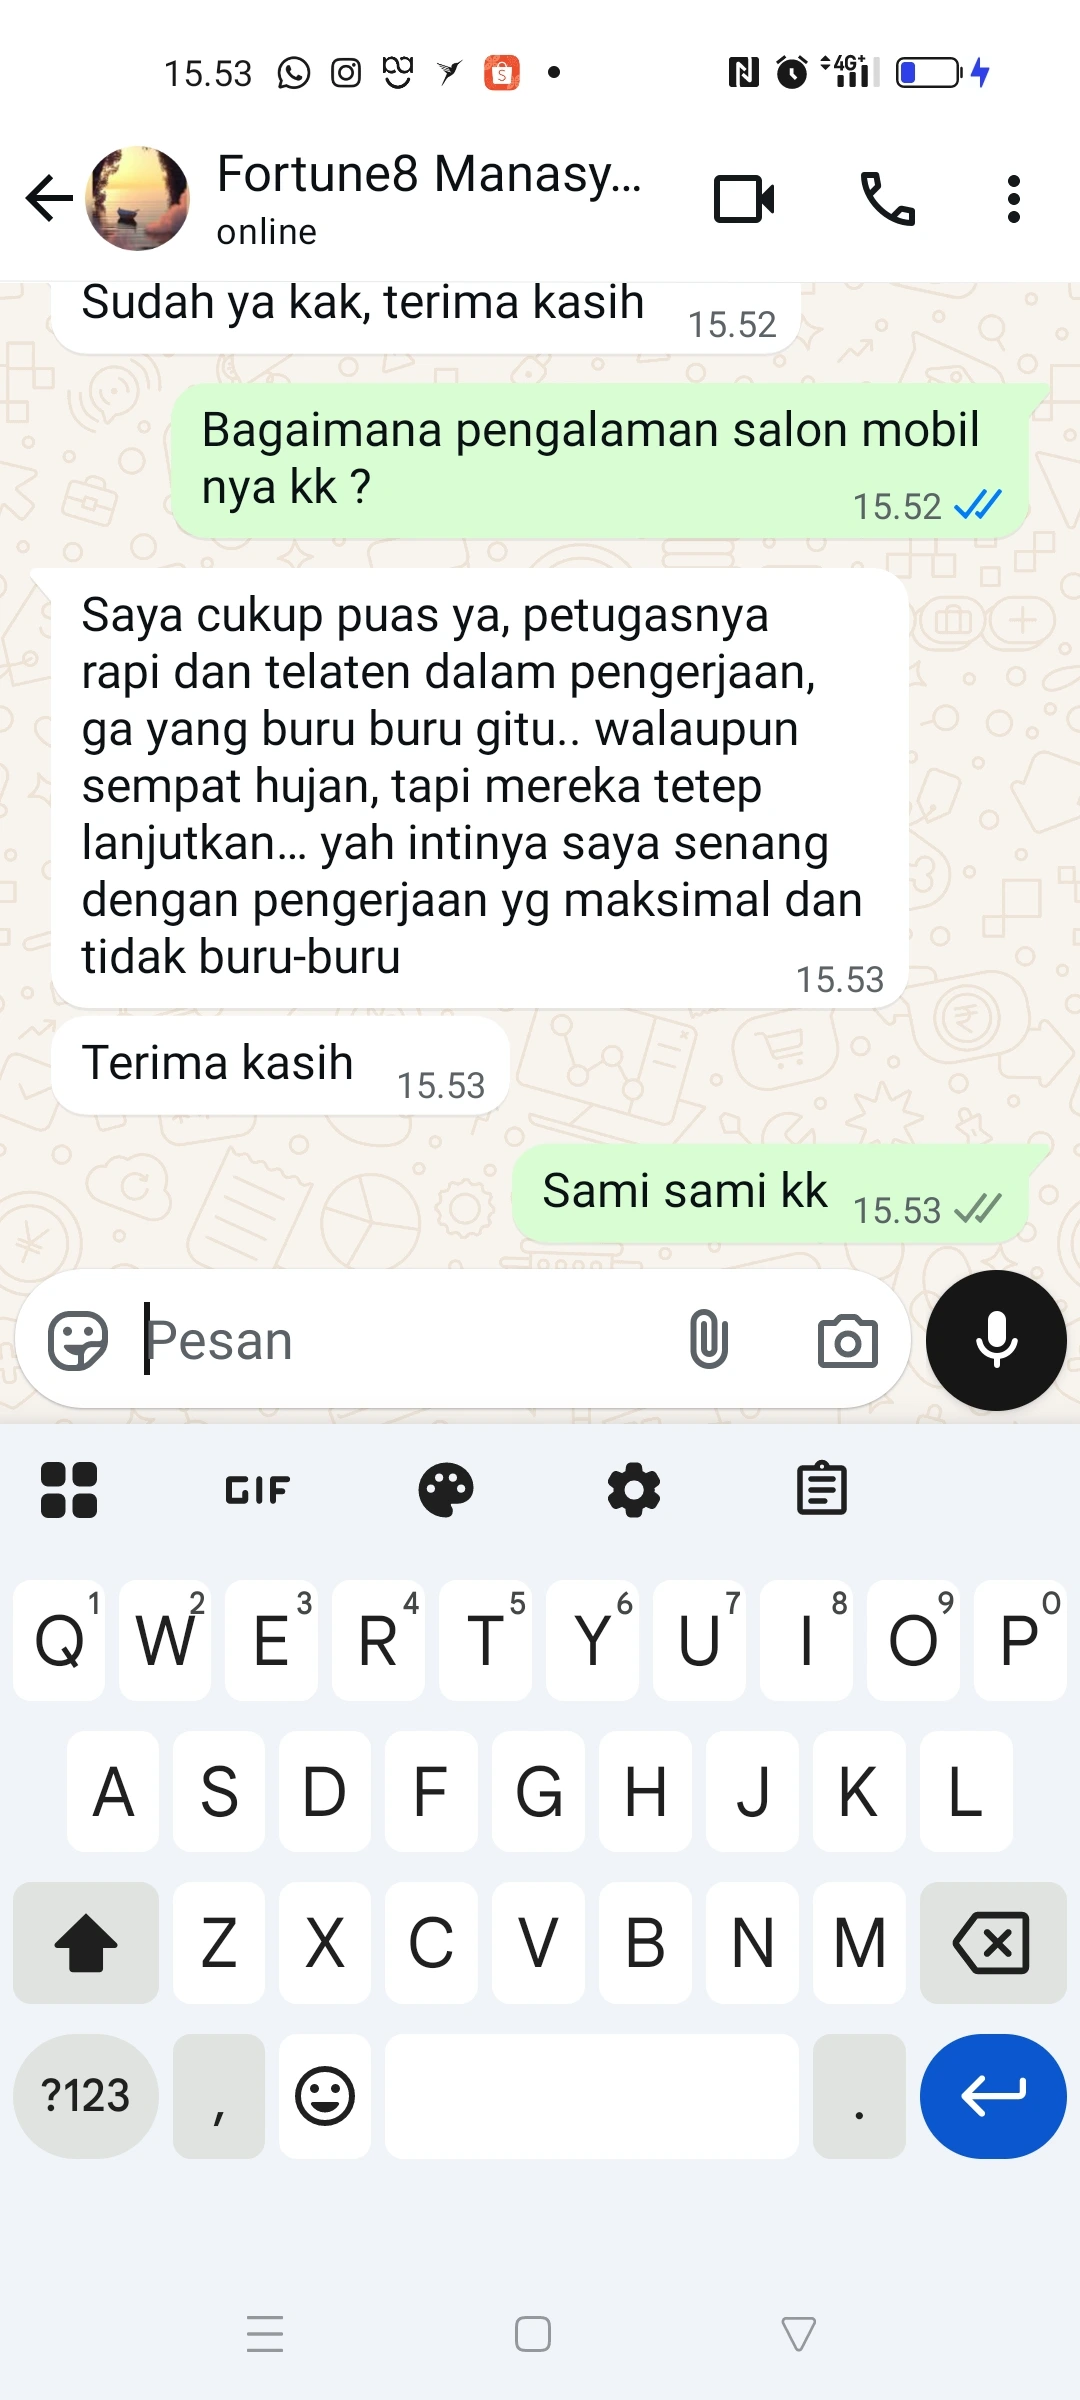Tap the voice call phone icon
Screen dimensions: 1080x2400
tap(888, 199)
